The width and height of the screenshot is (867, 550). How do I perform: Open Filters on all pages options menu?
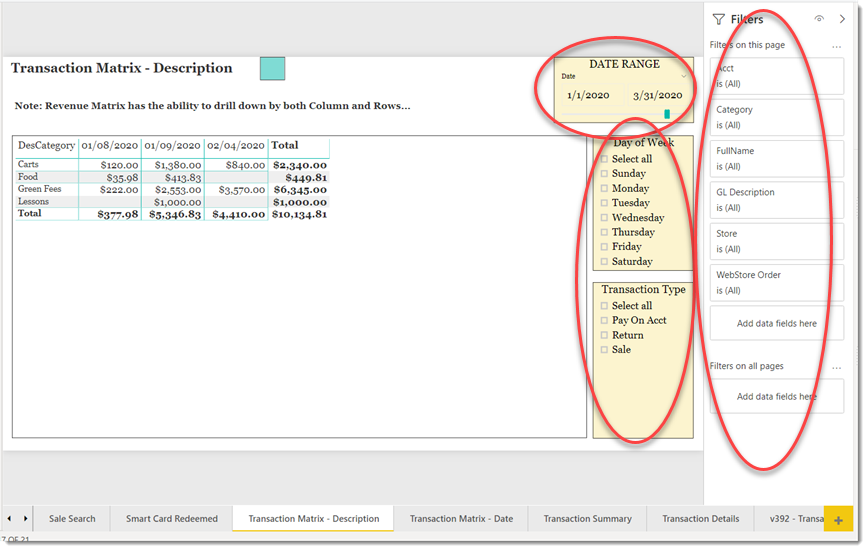pyautogui.click(x=837, y=367)
